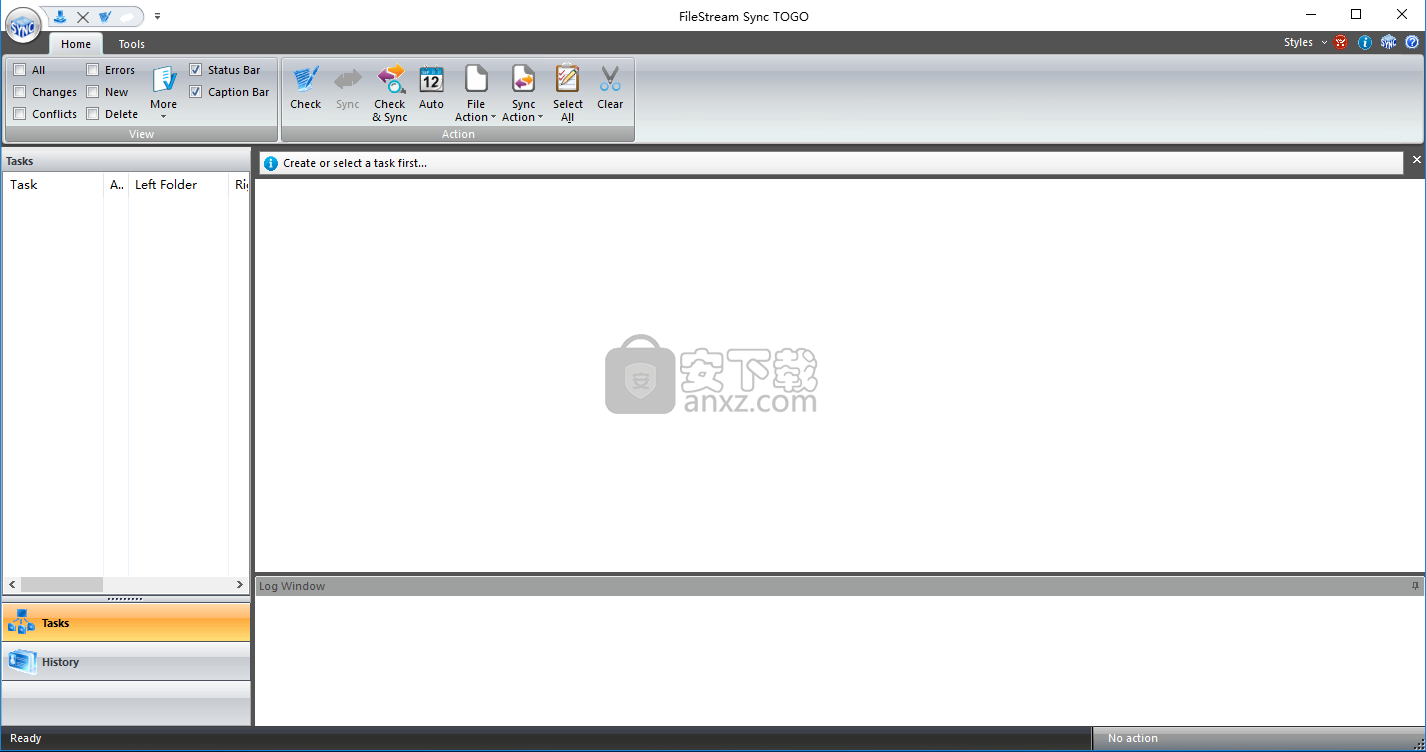Switch to the Tools ribbon tab
Image resolution: width=1426 pixels, height=752 pixels.
pos(132,44)
